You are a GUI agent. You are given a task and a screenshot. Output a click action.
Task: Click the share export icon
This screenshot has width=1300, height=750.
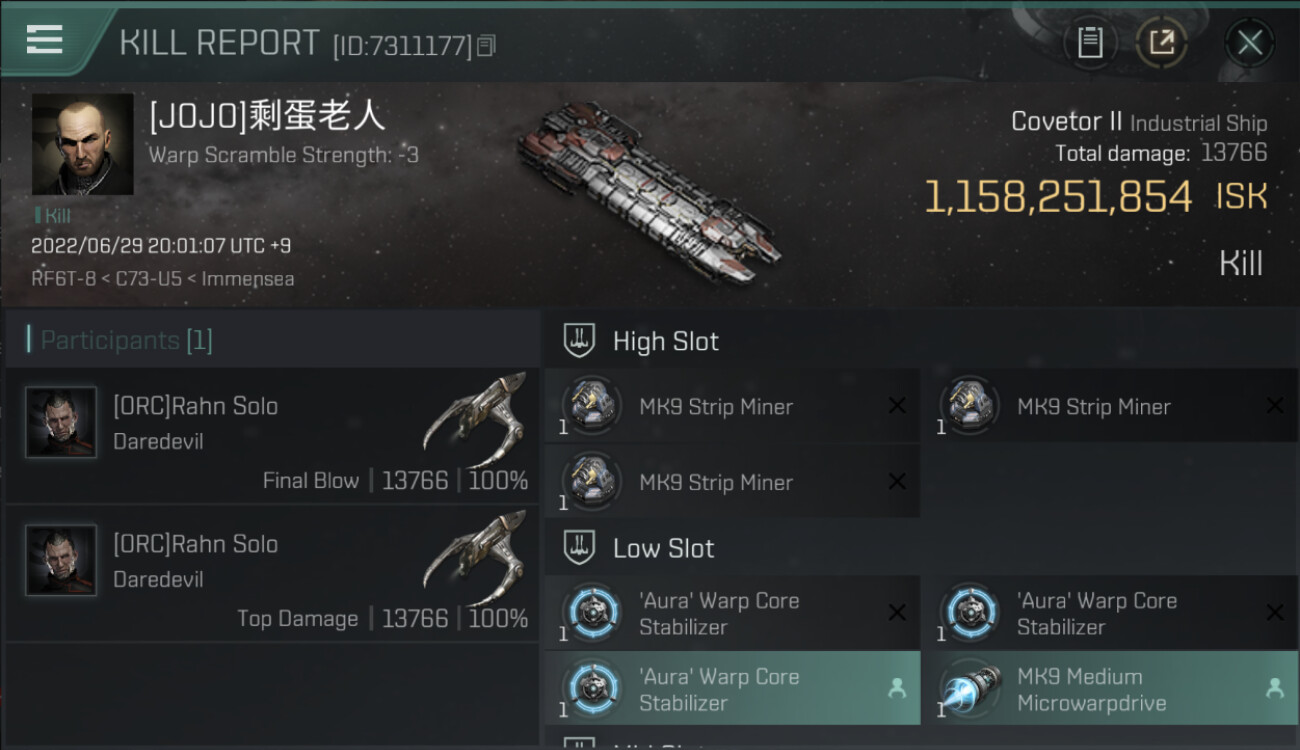pos(1161,43)
